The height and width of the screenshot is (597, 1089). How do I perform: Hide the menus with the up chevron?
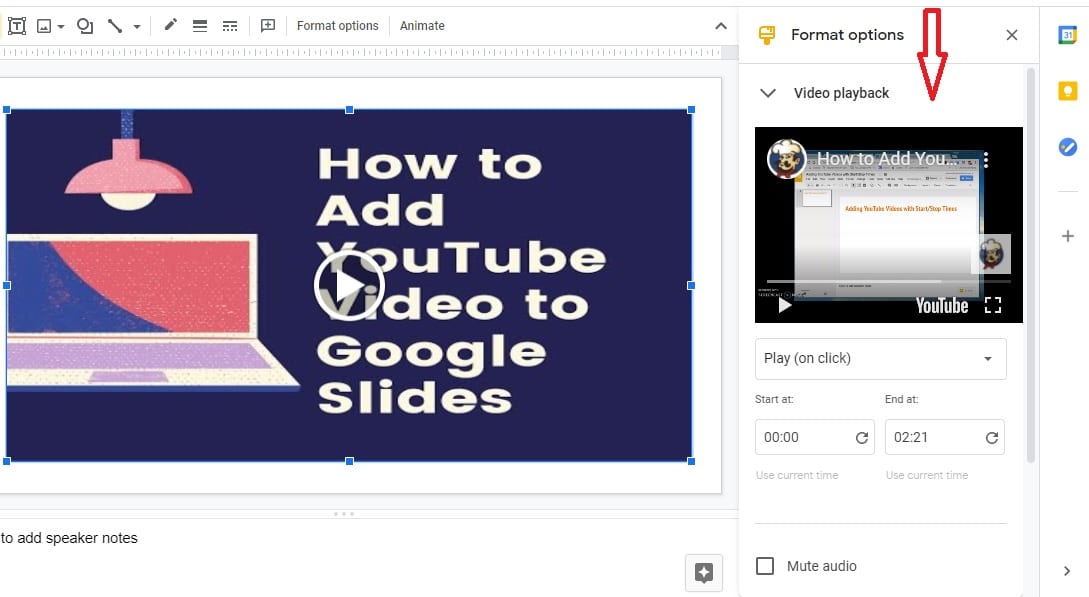click(x=721, y=26)
